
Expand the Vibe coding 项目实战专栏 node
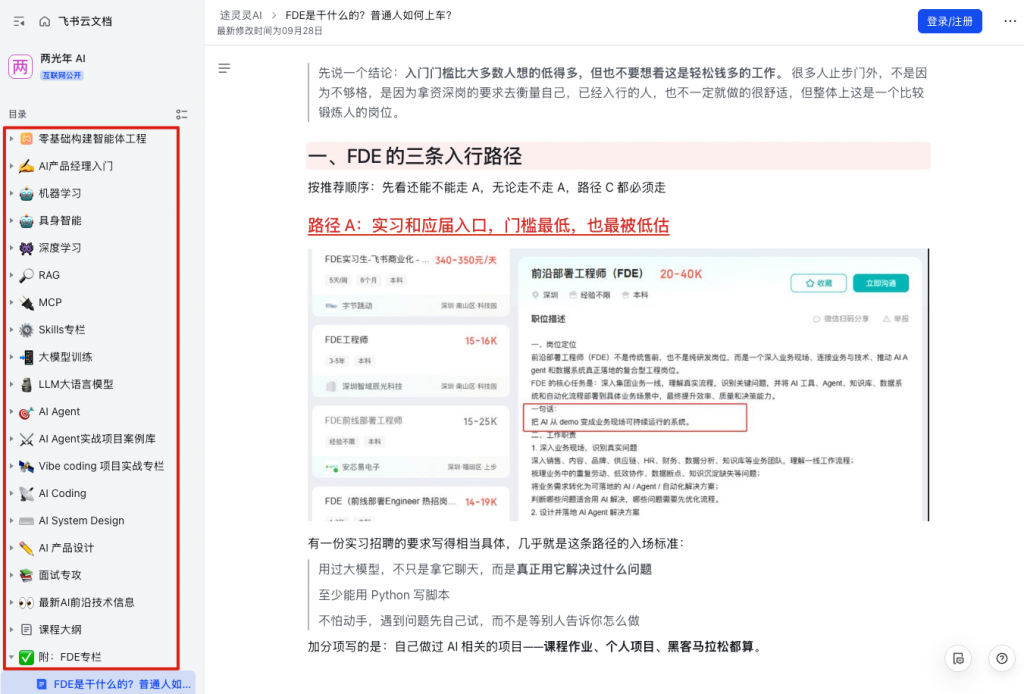[11, 465]
